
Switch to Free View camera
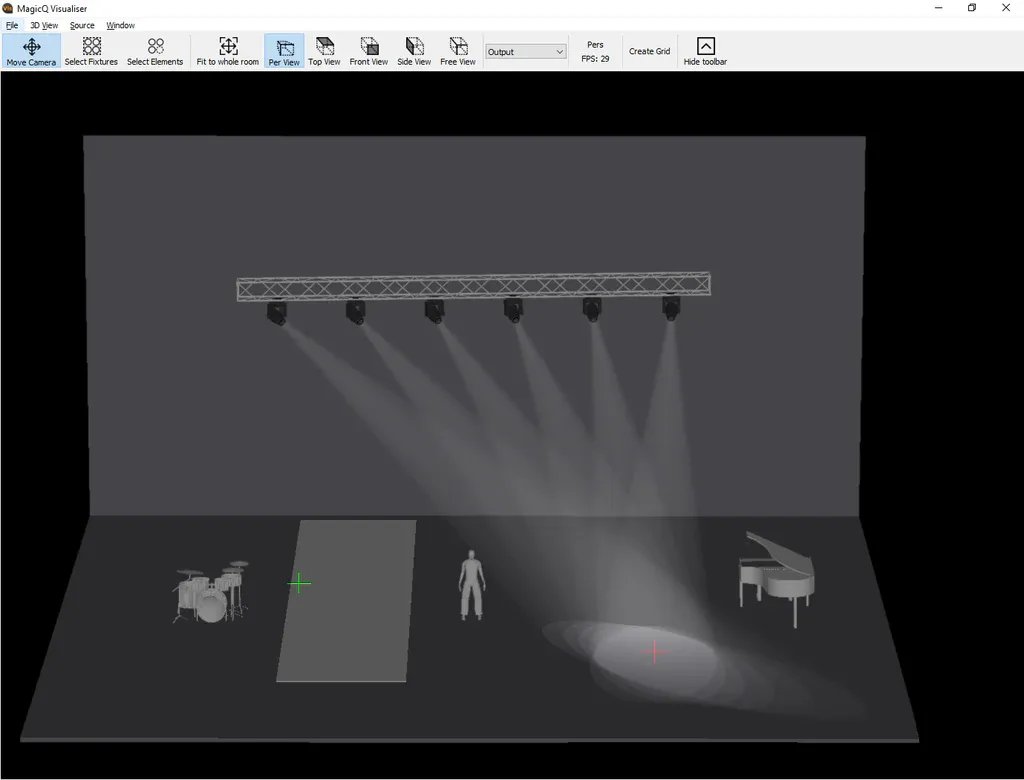coord(458,51)
